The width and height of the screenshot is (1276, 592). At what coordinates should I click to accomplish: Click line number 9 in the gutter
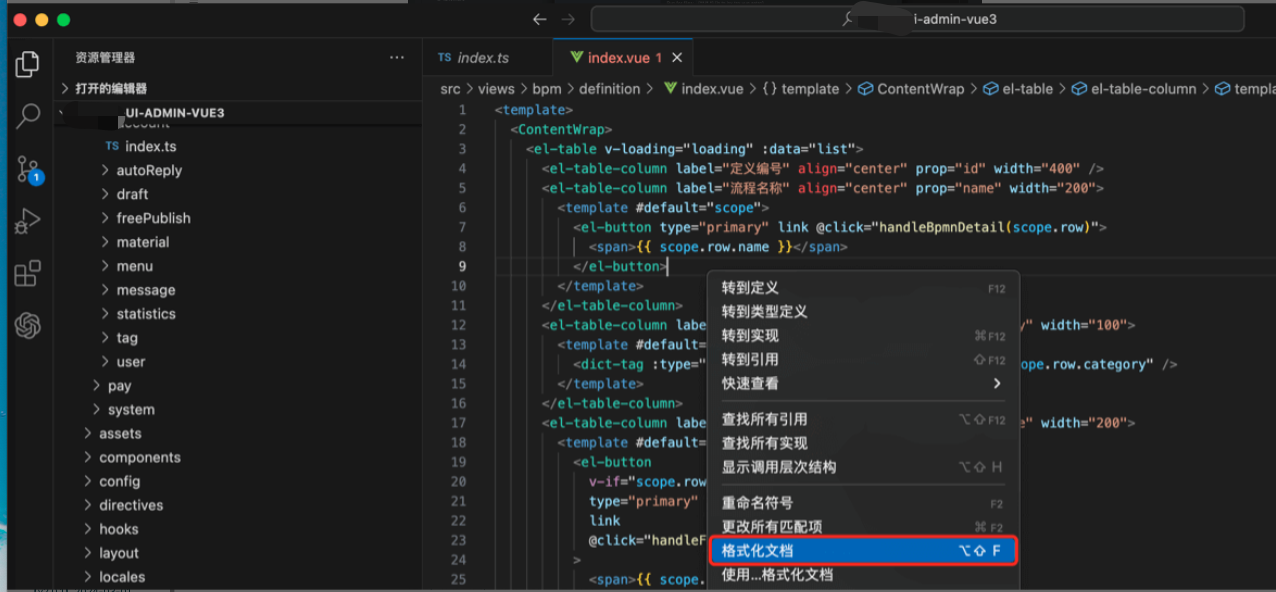pos(461,266)
